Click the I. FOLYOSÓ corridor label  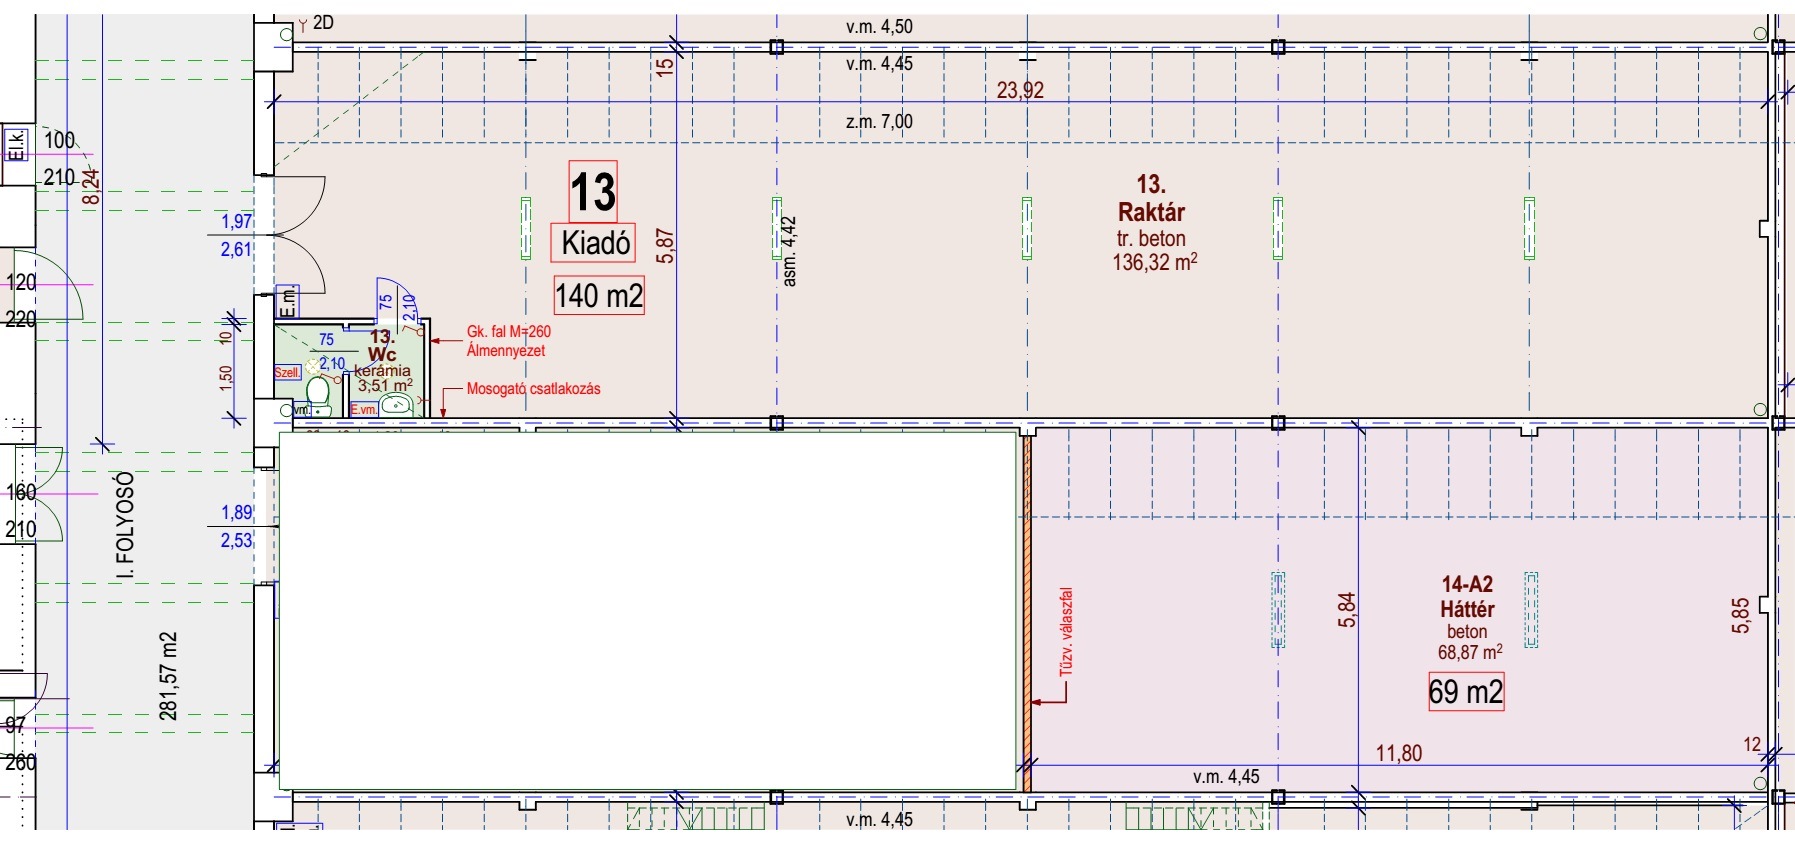126,526
